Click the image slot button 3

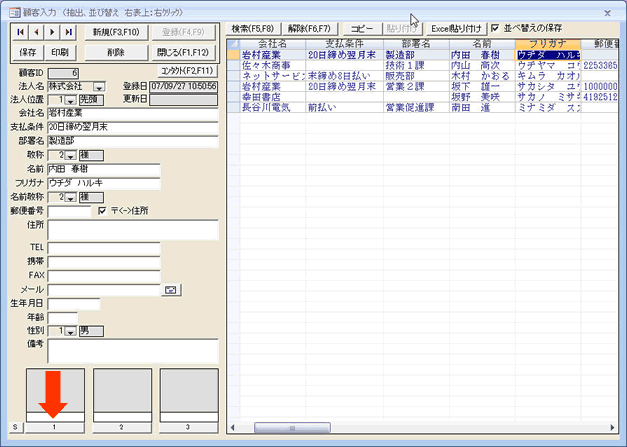click(x=188, y=427)
